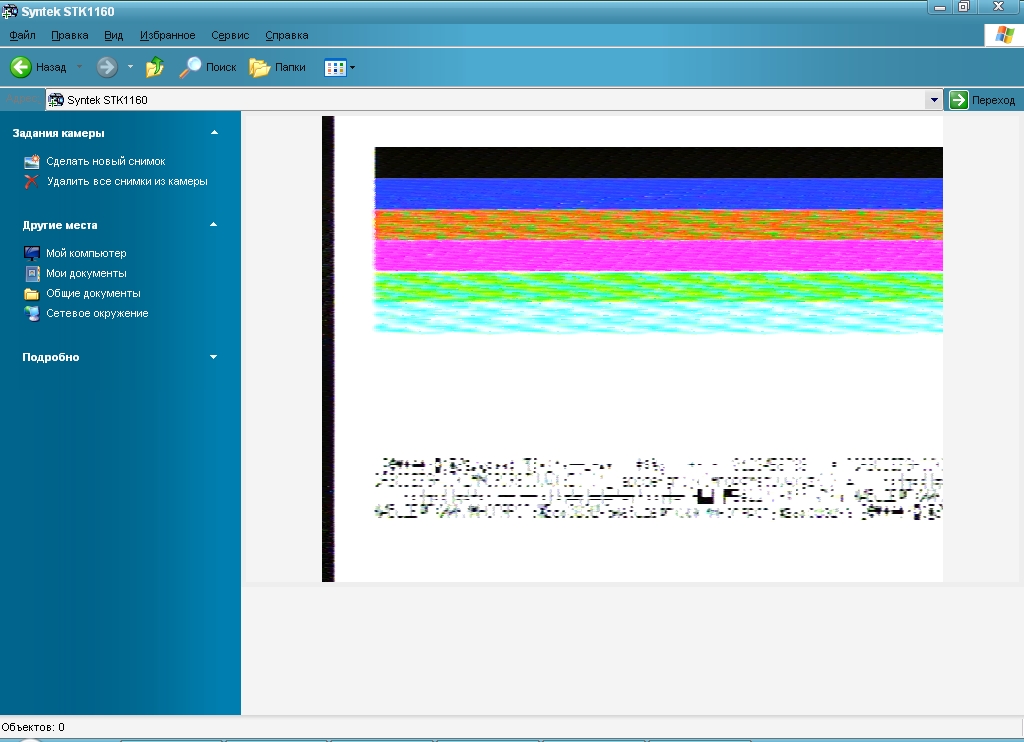Screen dimensions: 1024x742
Task: Collapse the Задания камеры panel
Action: point(213,133)
